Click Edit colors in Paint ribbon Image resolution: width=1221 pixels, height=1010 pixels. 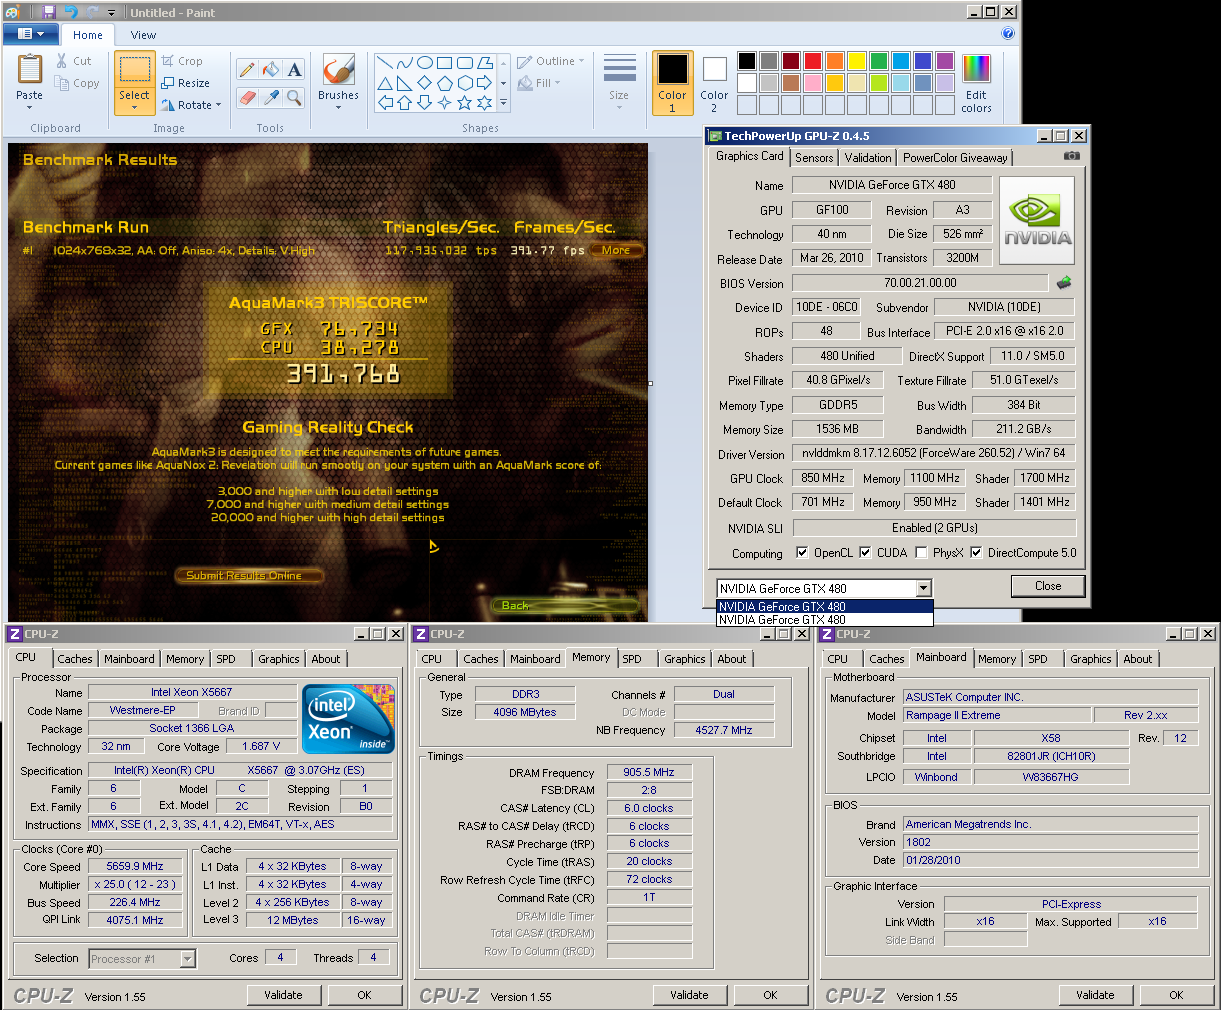(x=976, y=82)
